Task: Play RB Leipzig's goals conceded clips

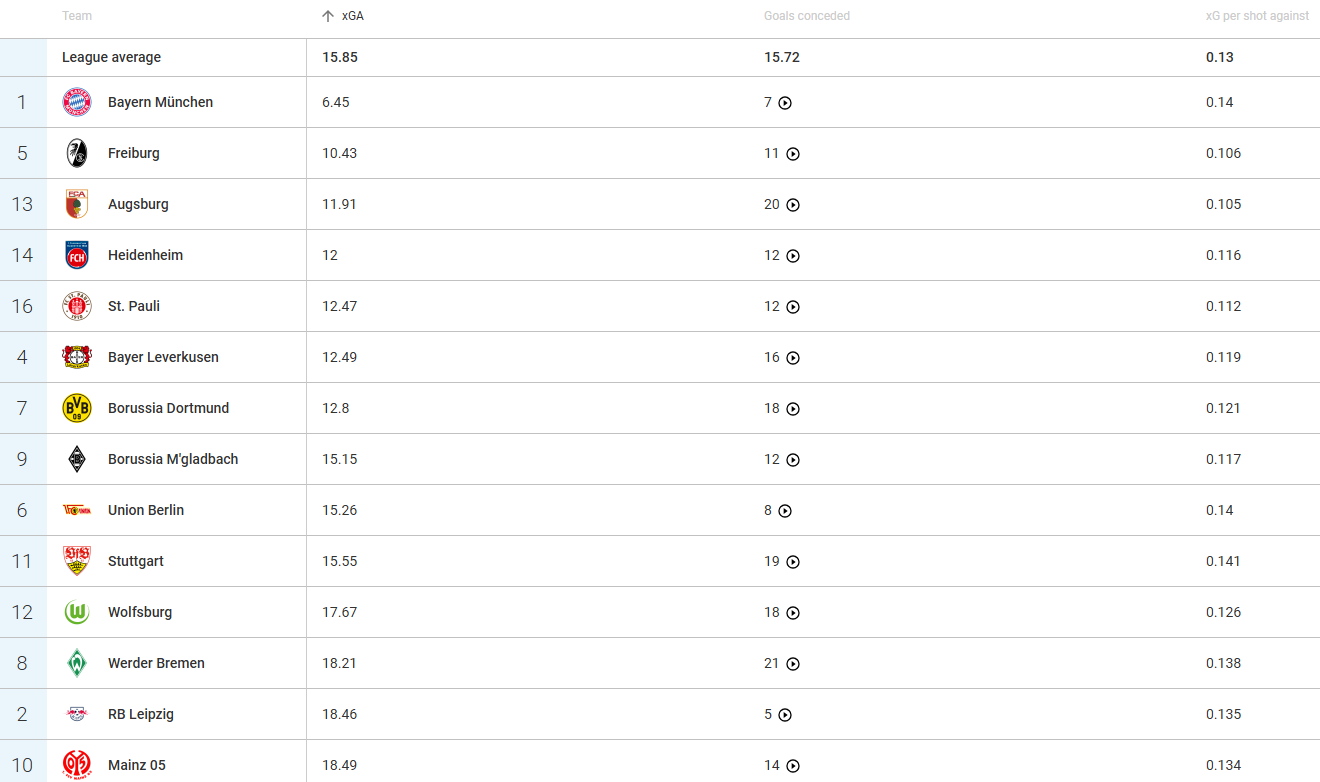Action: coord(785,715)
